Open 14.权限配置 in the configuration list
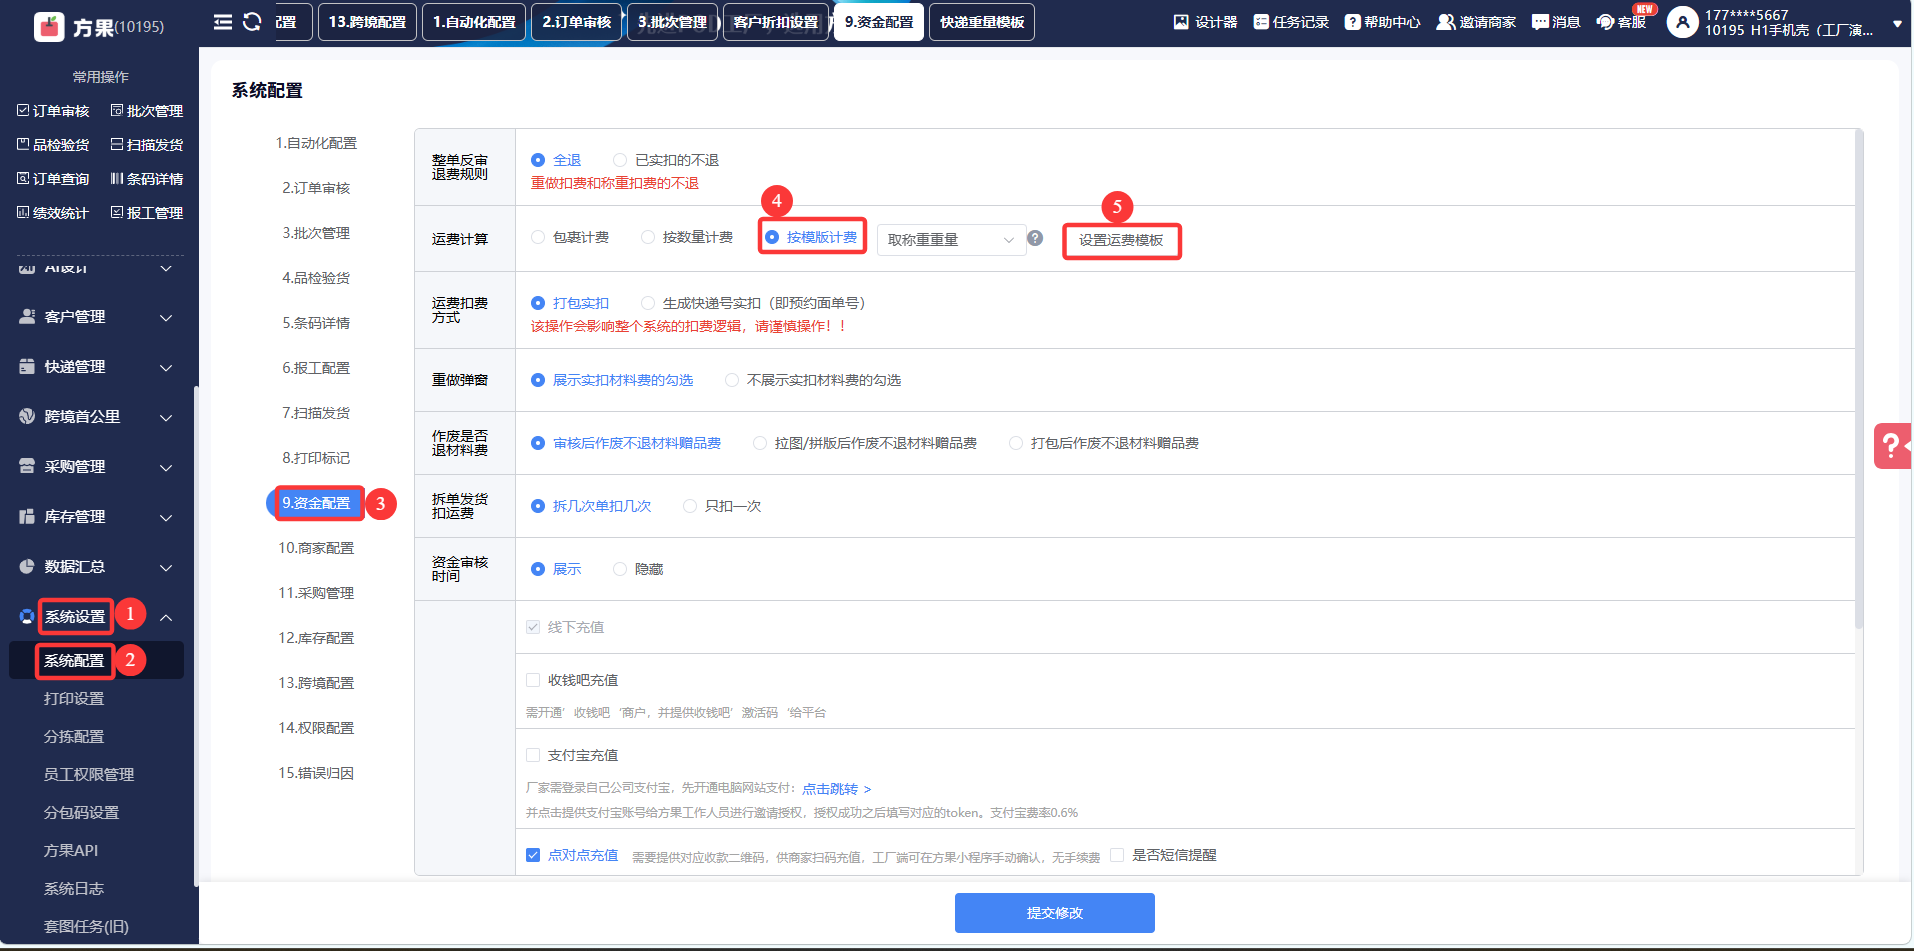The width and height of the screenshot is (1914, 951). click(316, 728)
